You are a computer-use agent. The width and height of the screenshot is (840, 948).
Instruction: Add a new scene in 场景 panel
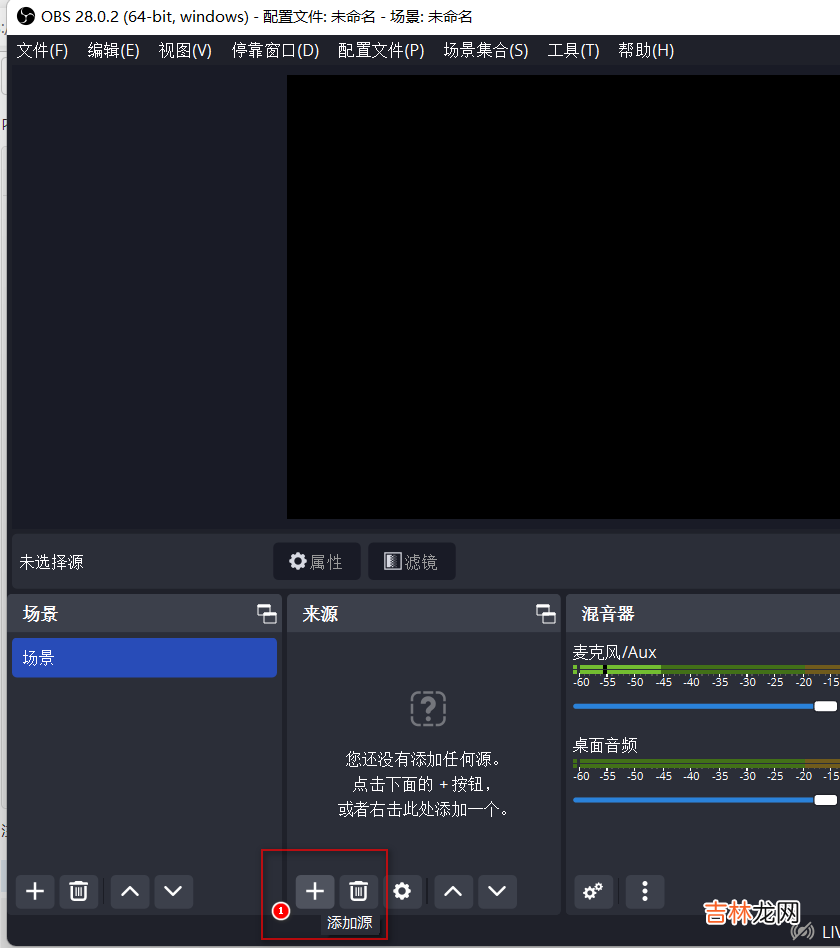[35, 891]
